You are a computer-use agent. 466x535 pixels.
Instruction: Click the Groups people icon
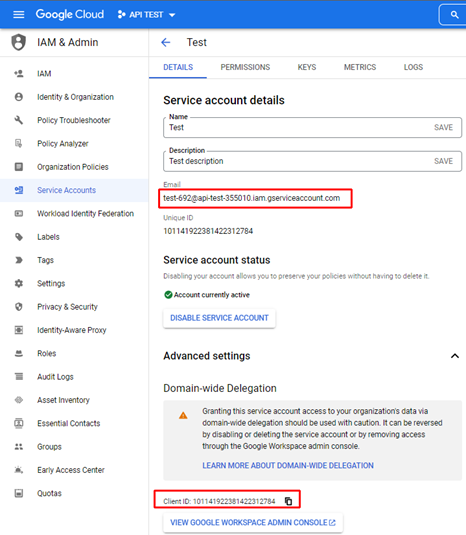click(x=19, y=447)
